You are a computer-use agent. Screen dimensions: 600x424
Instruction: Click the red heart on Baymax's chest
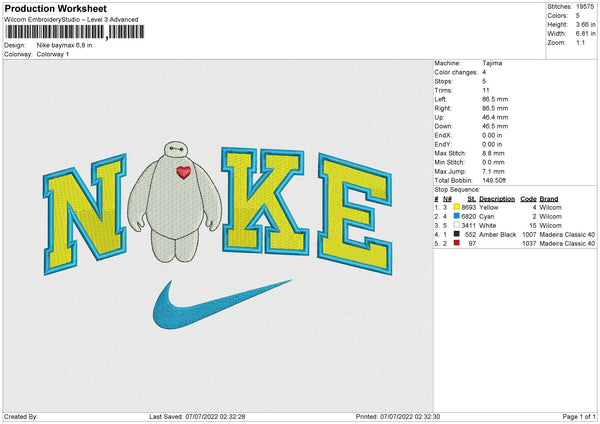click(184, 172)
